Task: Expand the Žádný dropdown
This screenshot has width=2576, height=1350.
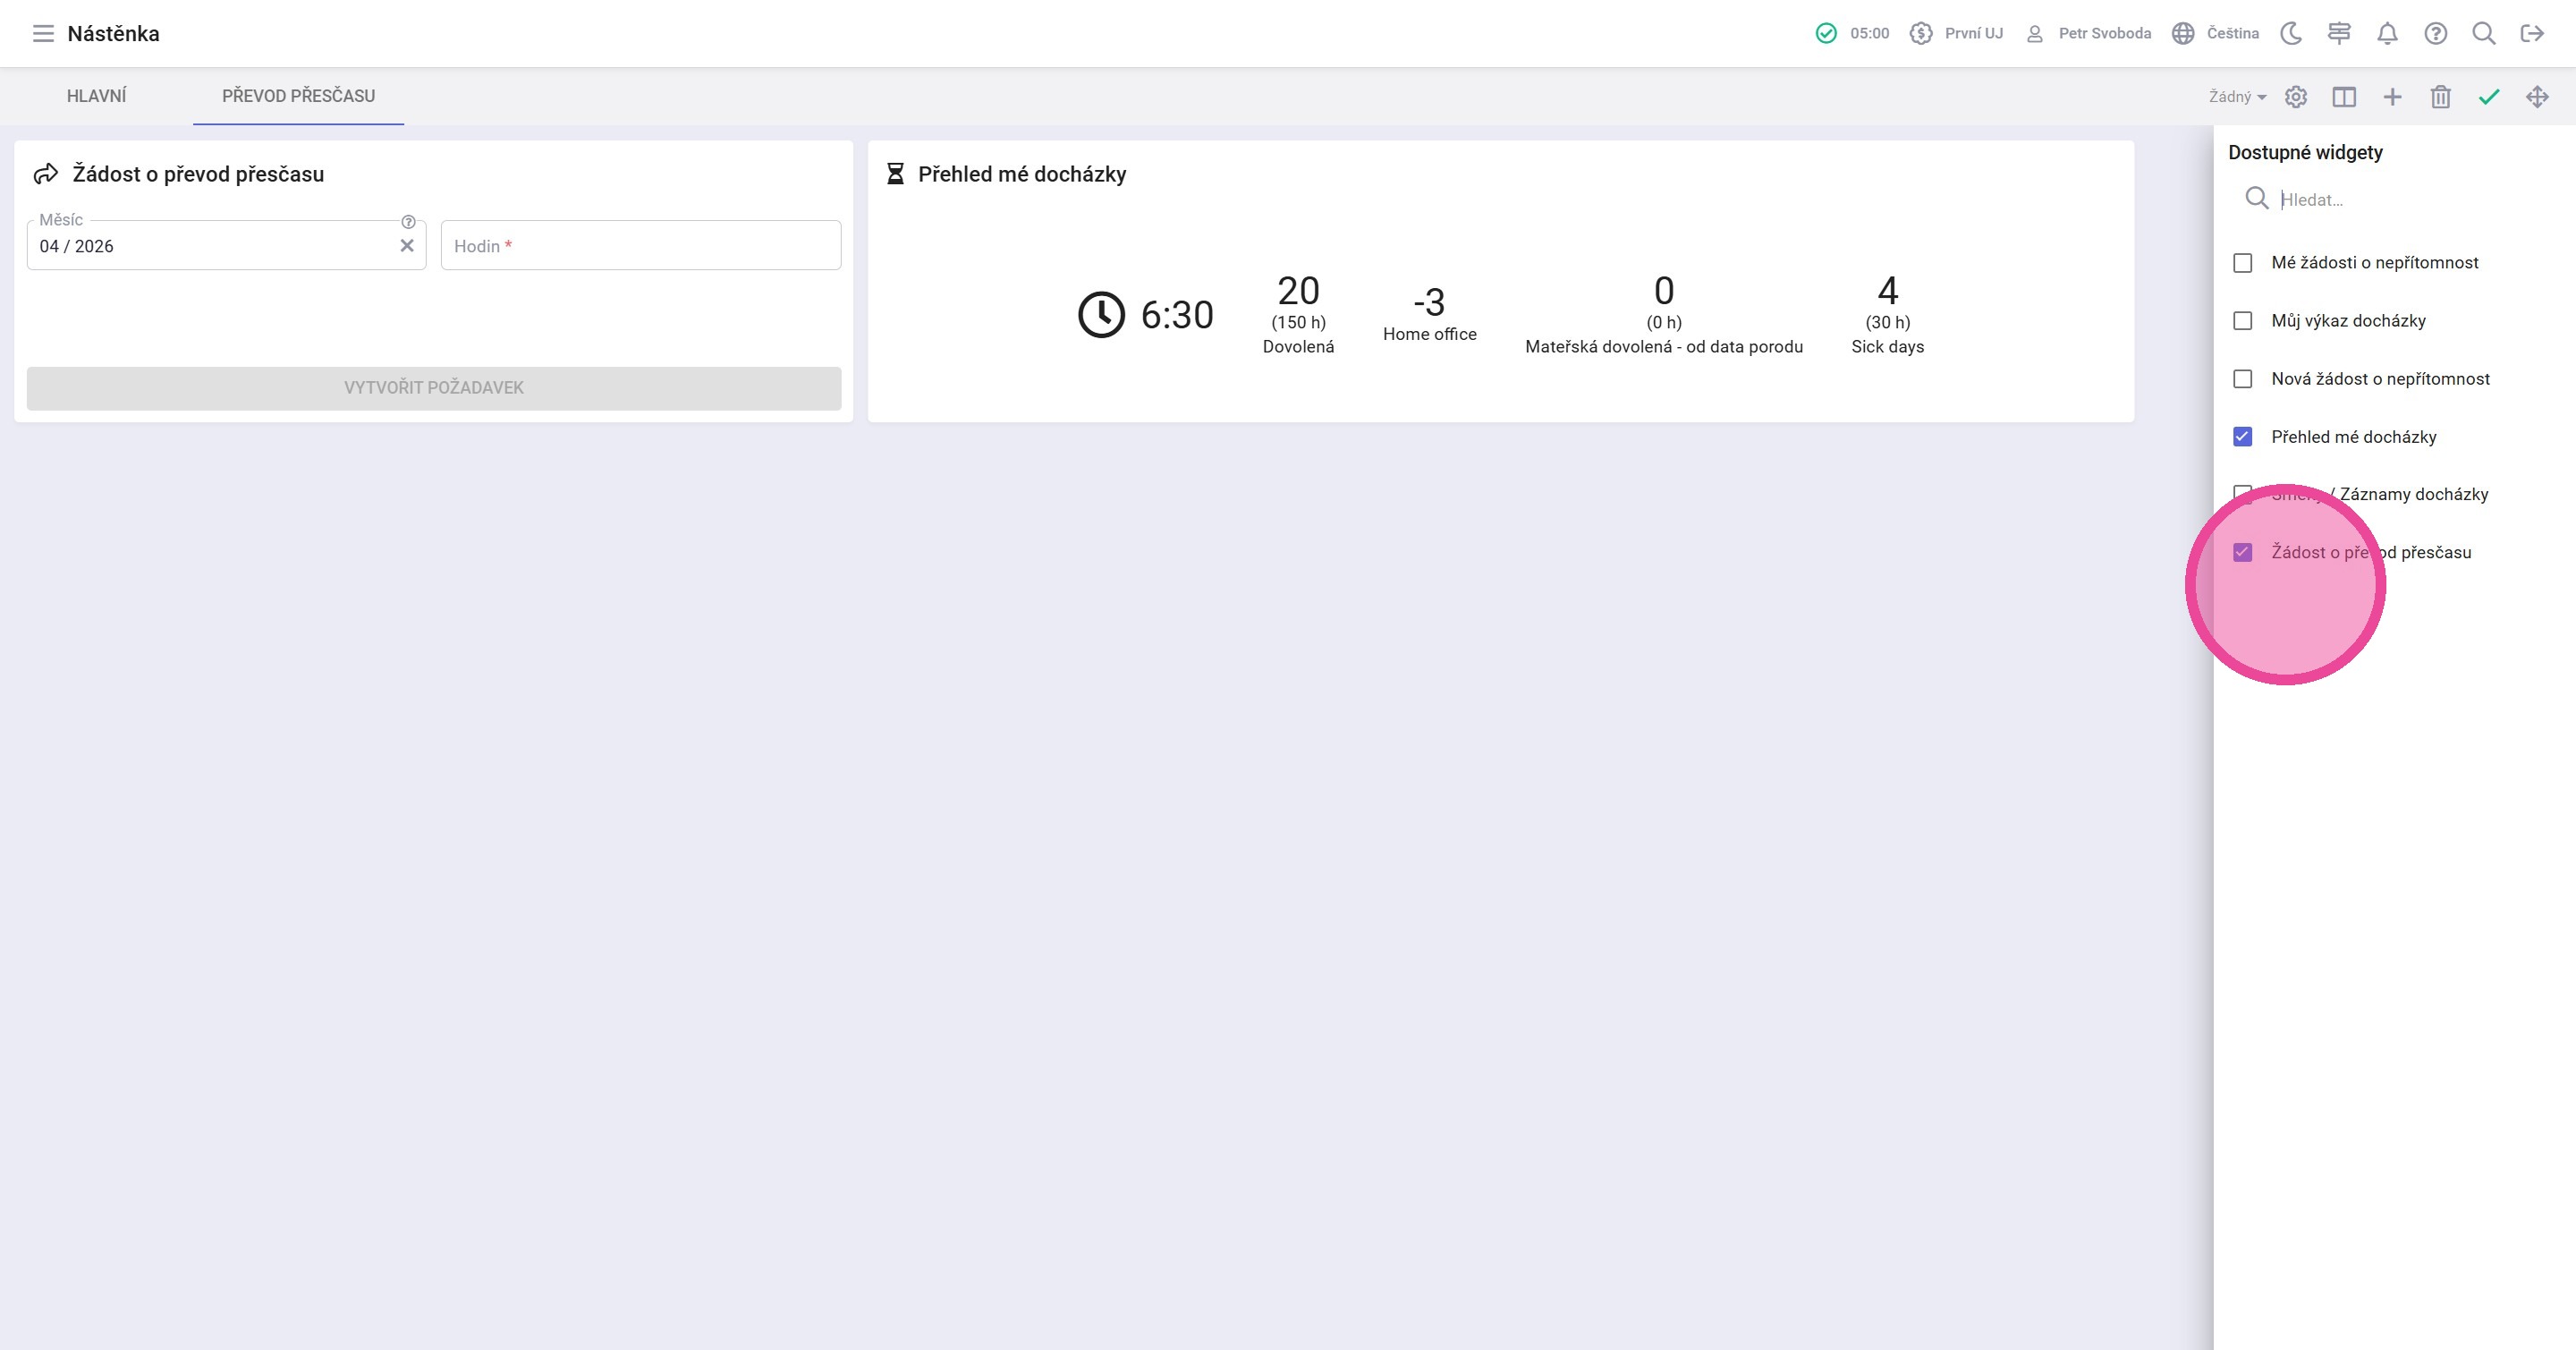Action: coord(2237,97)
